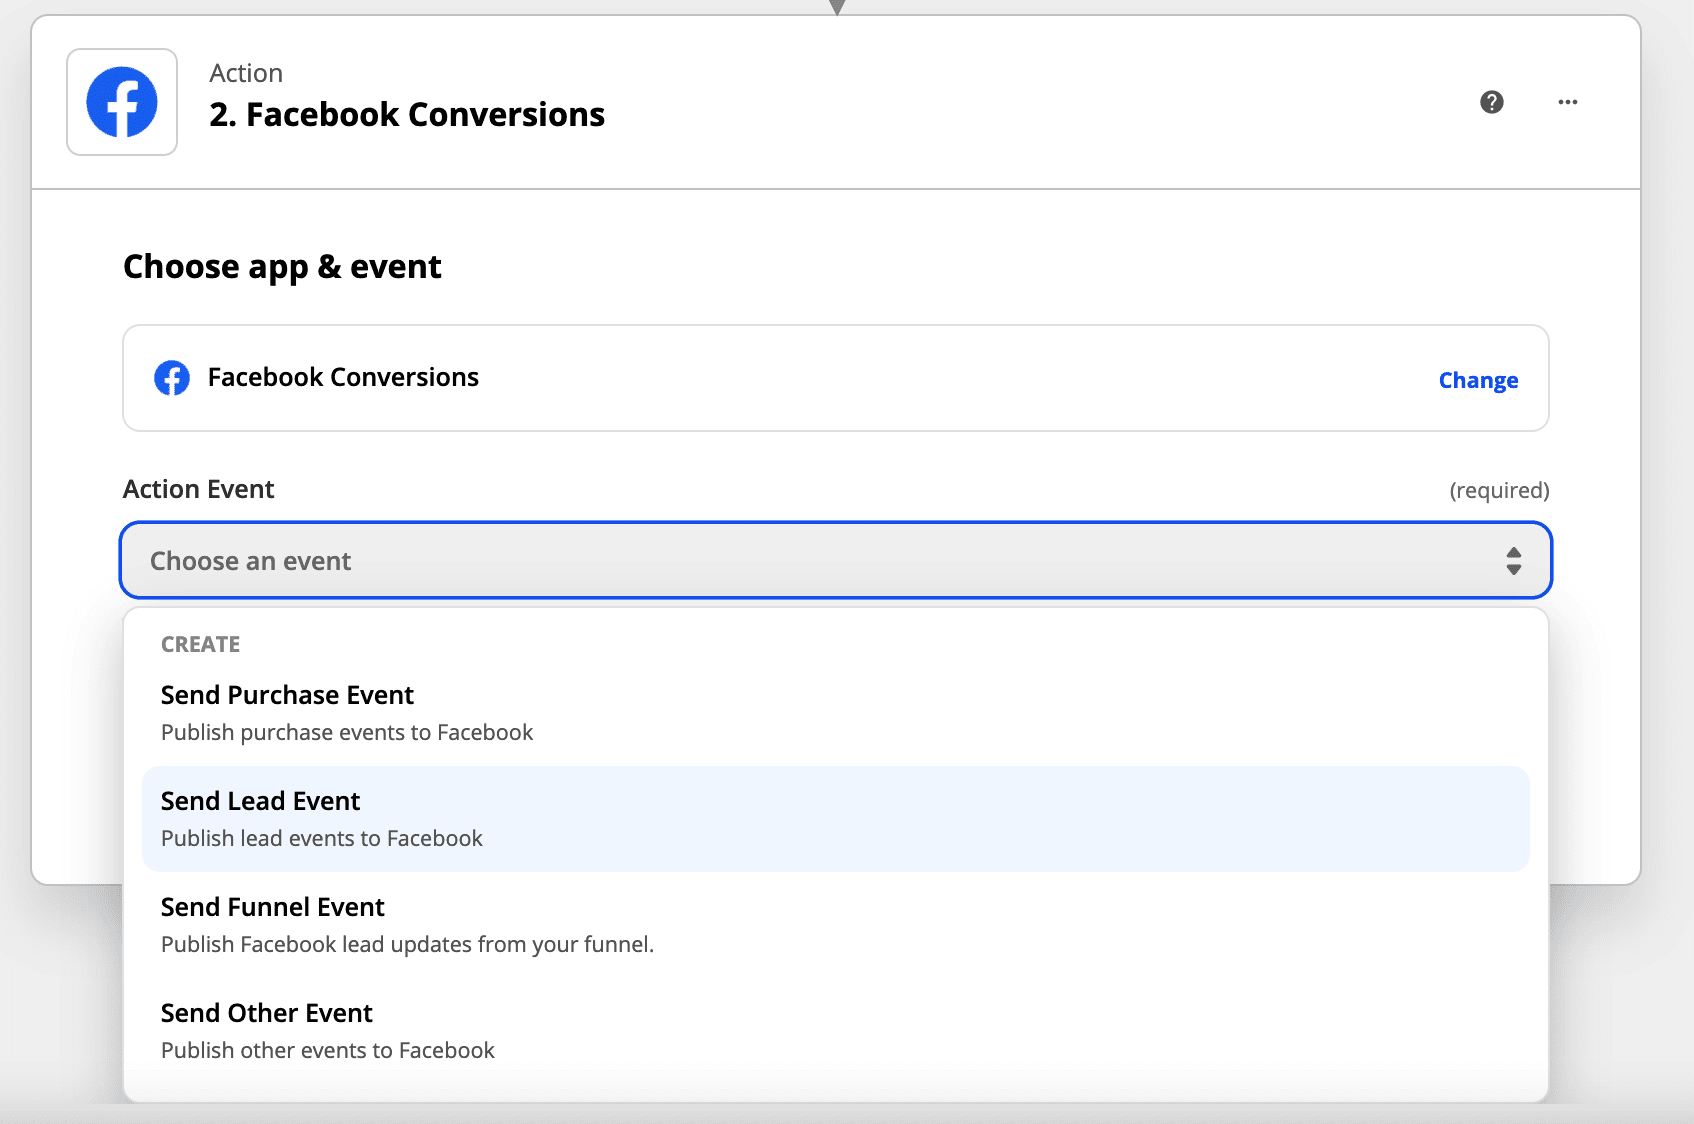The height and width of the screenshot is (1124, 1694).
Task: Open the help question mark icon
Action: tap(1492, 102)
